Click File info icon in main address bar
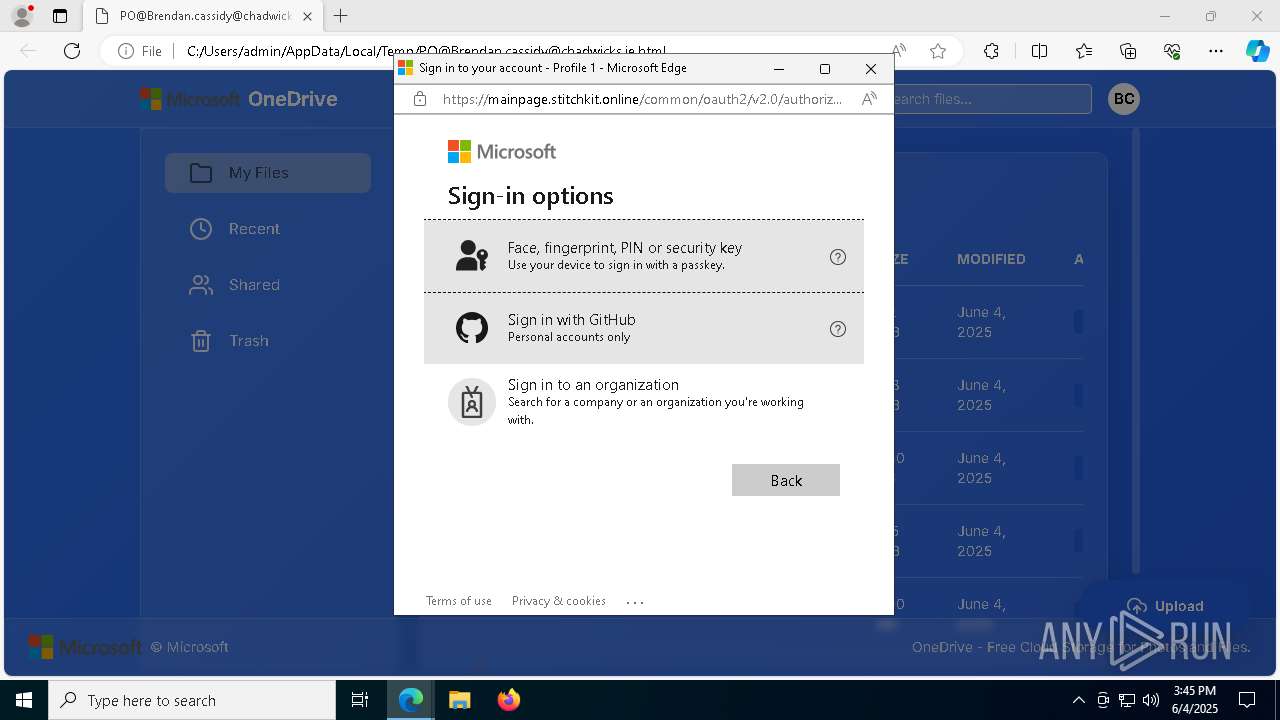Screen dimensions: 1280x720 click(140, 51)
